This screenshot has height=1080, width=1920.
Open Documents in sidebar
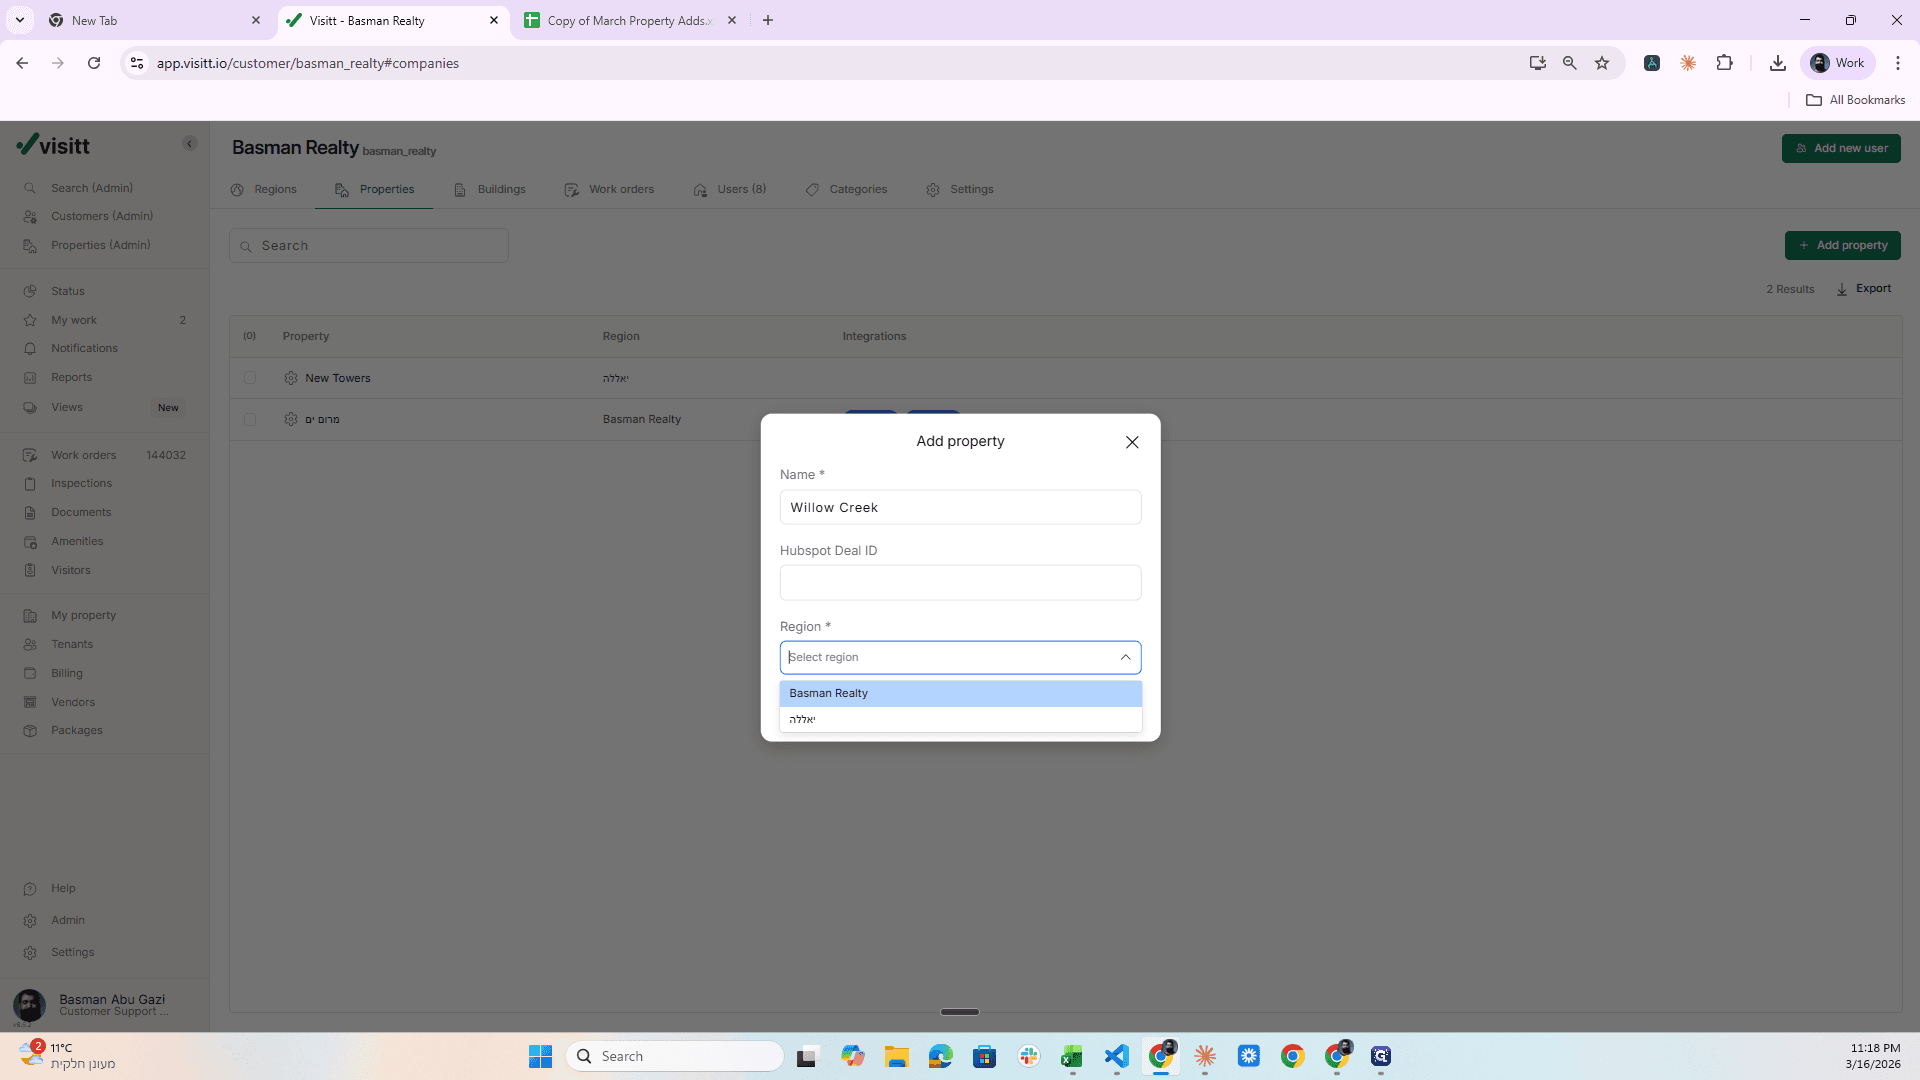tap(81, 512)
